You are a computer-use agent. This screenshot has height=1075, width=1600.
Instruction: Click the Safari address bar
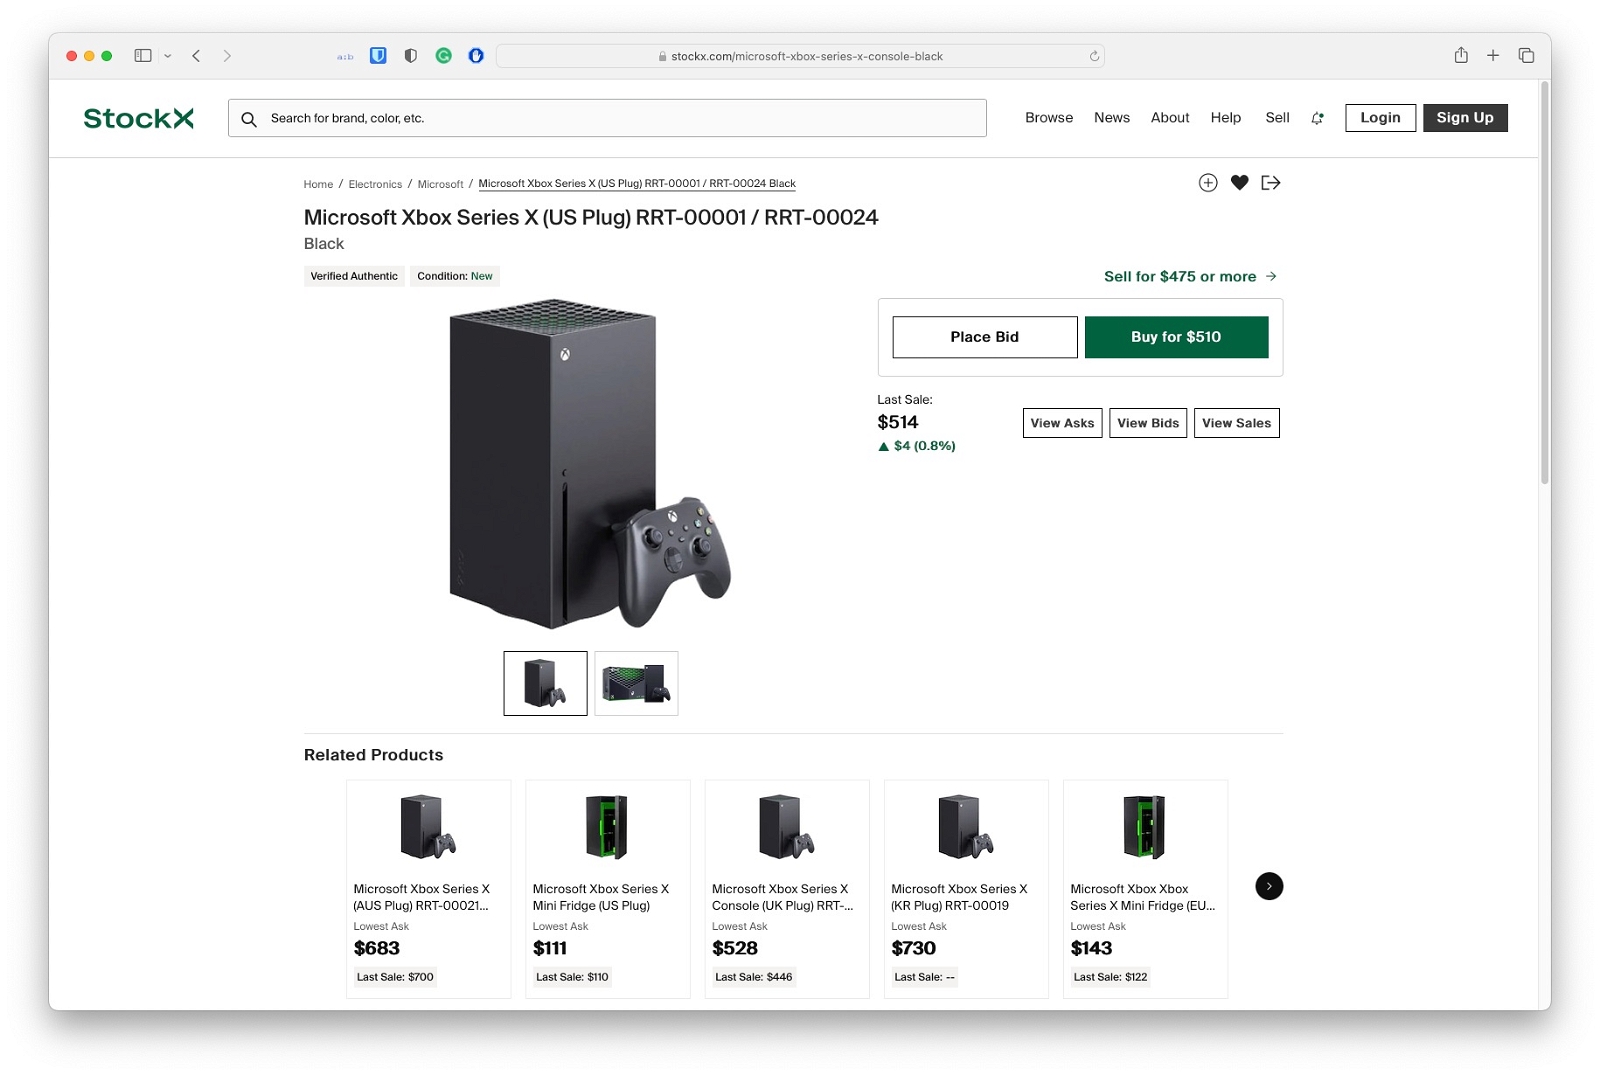tap(800, 56)
